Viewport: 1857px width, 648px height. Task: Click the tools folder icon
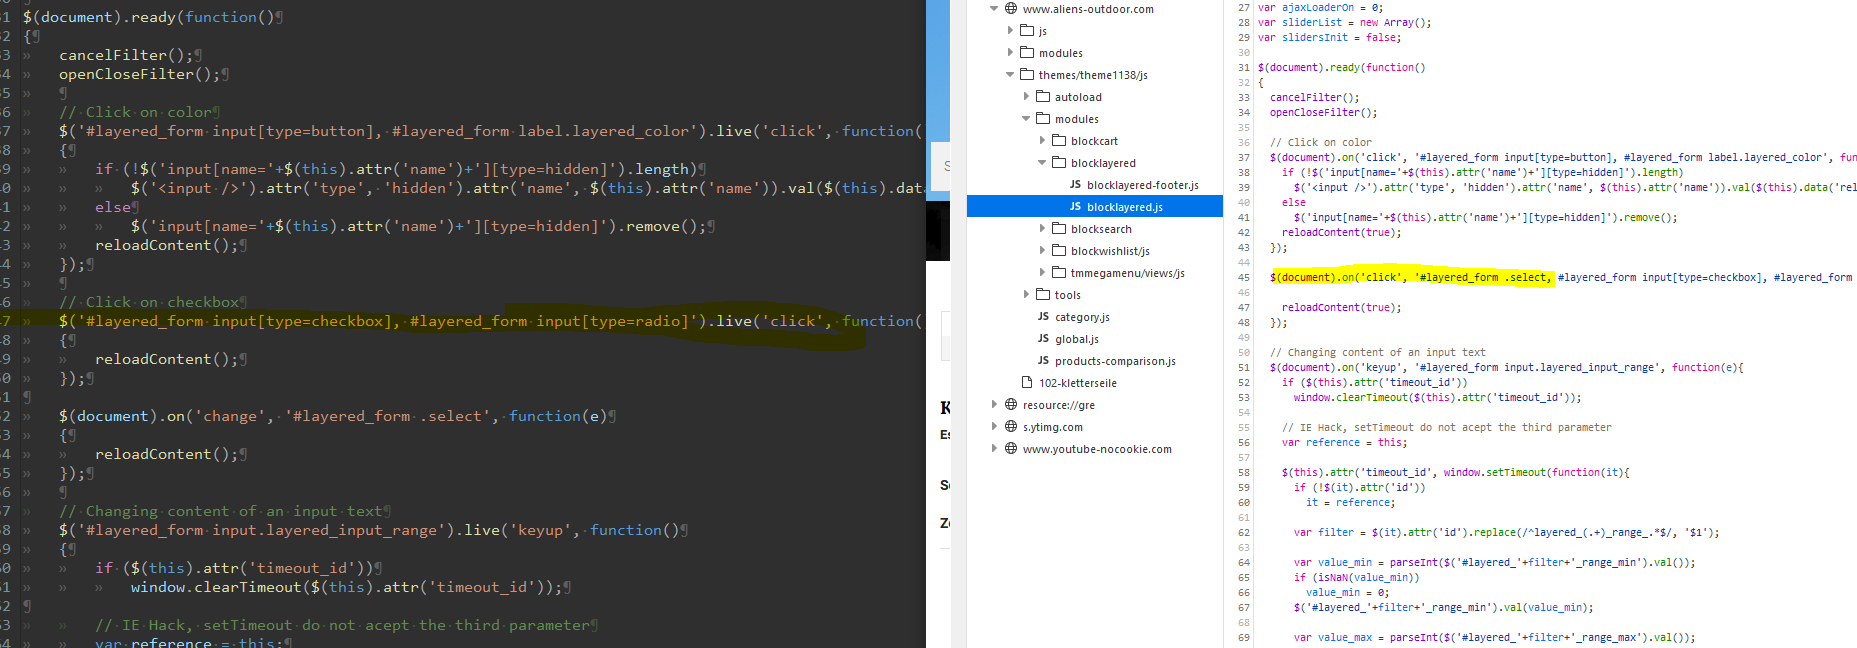(x=1043, y=295)
